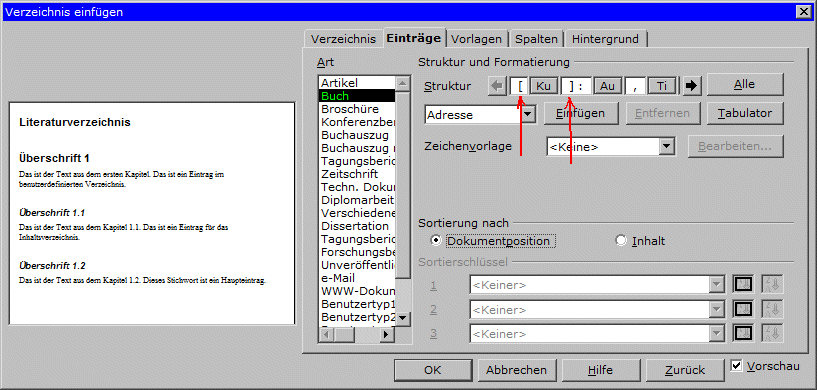Viewport: 817px width, 390px height.
Task: Click ascending sort icon for key 3
Action: point(743,333)
